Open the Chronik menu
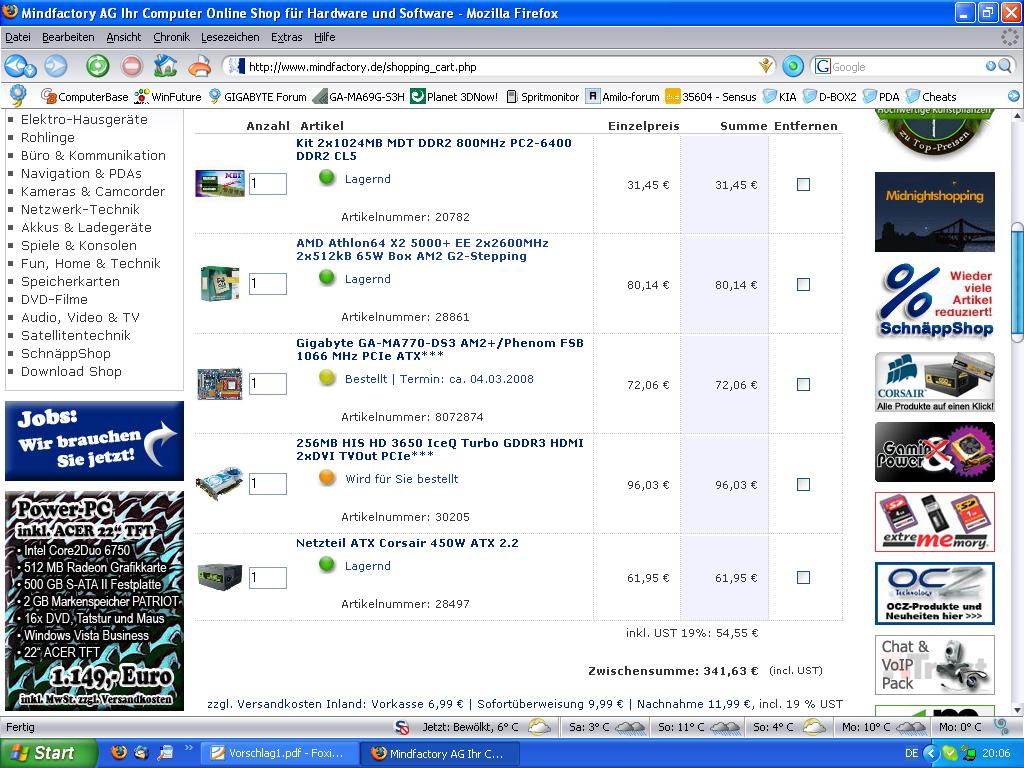The height and width of the screenshot is (768, 1024). 171,37
